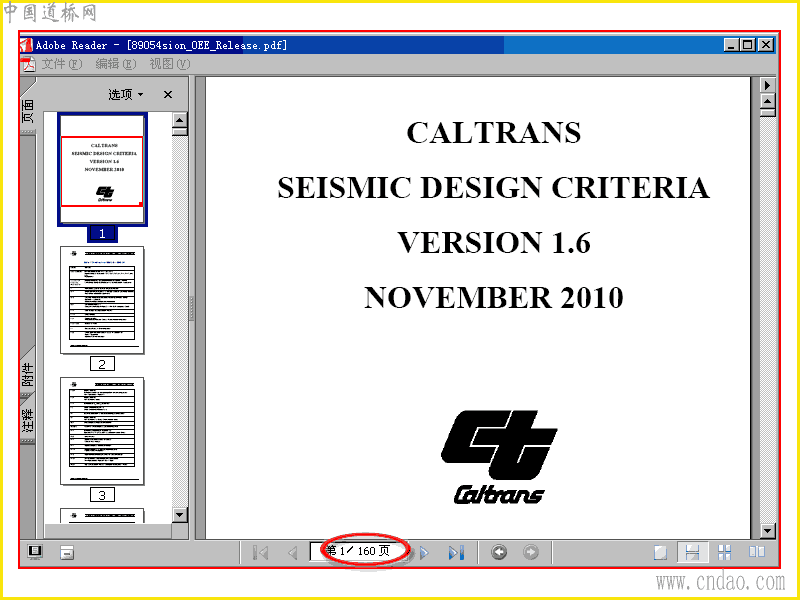This screenshot has height=600, width=800.
Task: Go forward to next view round button
Action: pyautogui.click(x=531, y=552)
